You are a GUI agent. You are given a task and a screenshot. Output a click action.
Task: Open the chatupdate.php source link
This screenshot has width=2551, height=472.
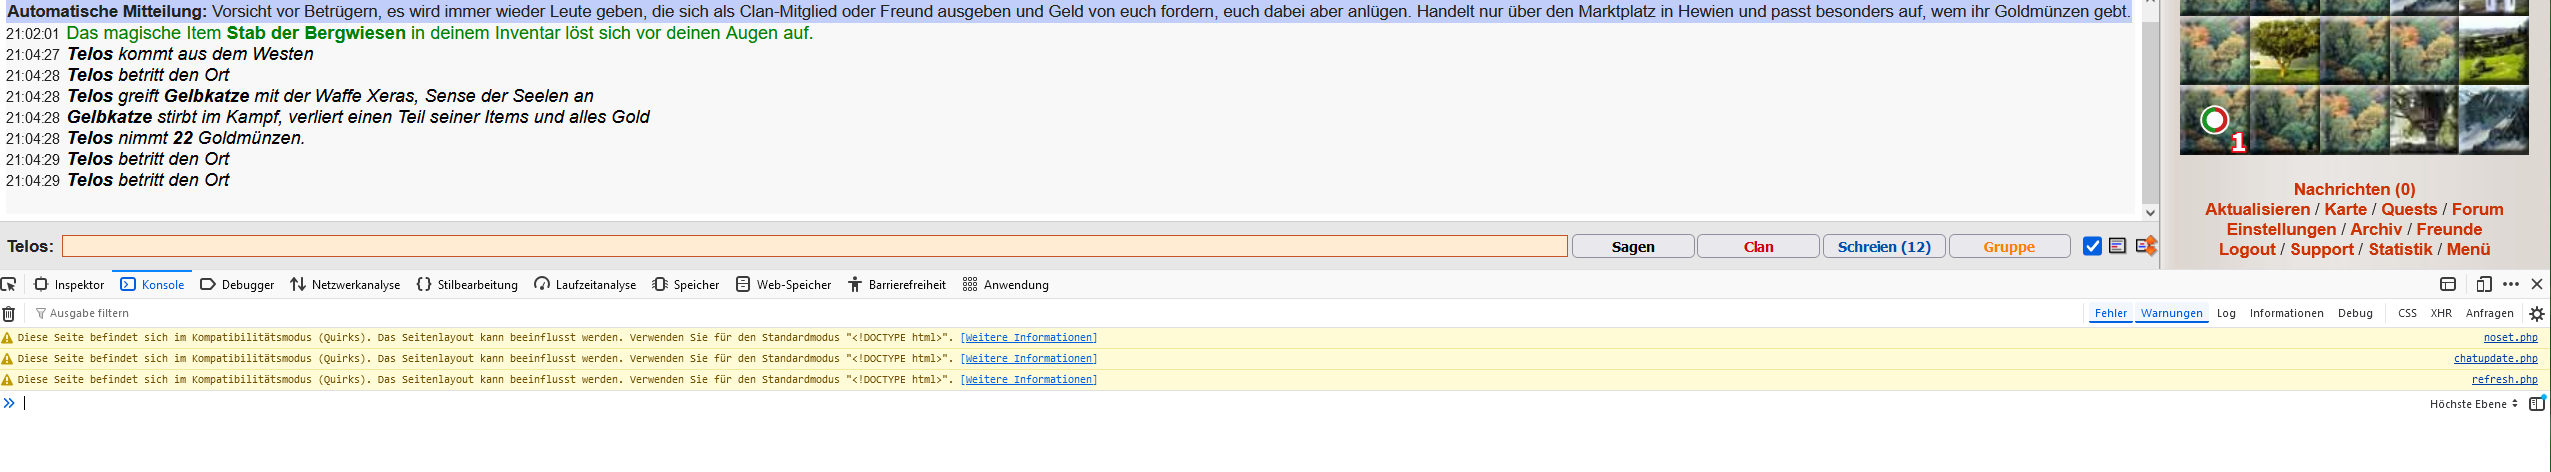point(2495,359)
